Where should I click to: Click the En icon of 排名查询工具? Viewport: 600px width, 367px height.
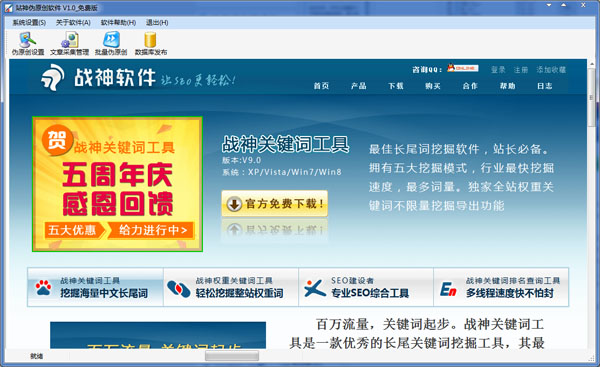pos(448,289)
